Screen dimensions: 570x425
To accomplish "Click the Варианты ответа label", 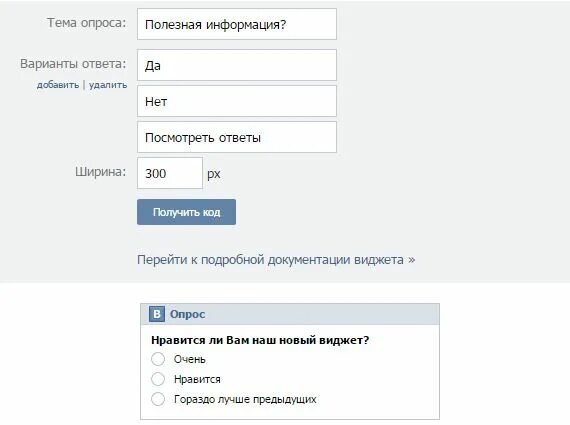I will tap(73, 64).
